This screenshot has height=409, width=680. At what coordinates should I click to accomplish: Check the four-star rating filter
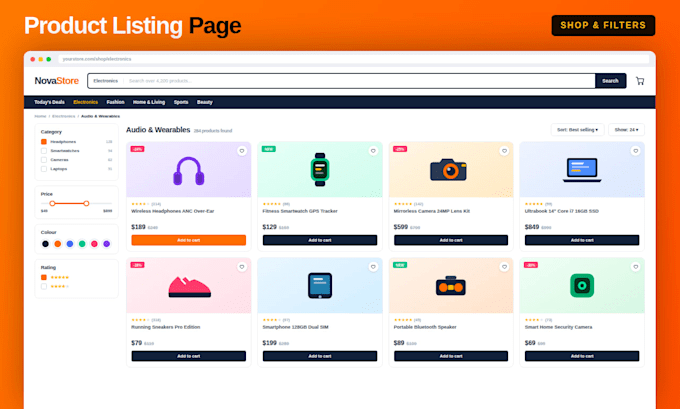[x=44, y=286]
